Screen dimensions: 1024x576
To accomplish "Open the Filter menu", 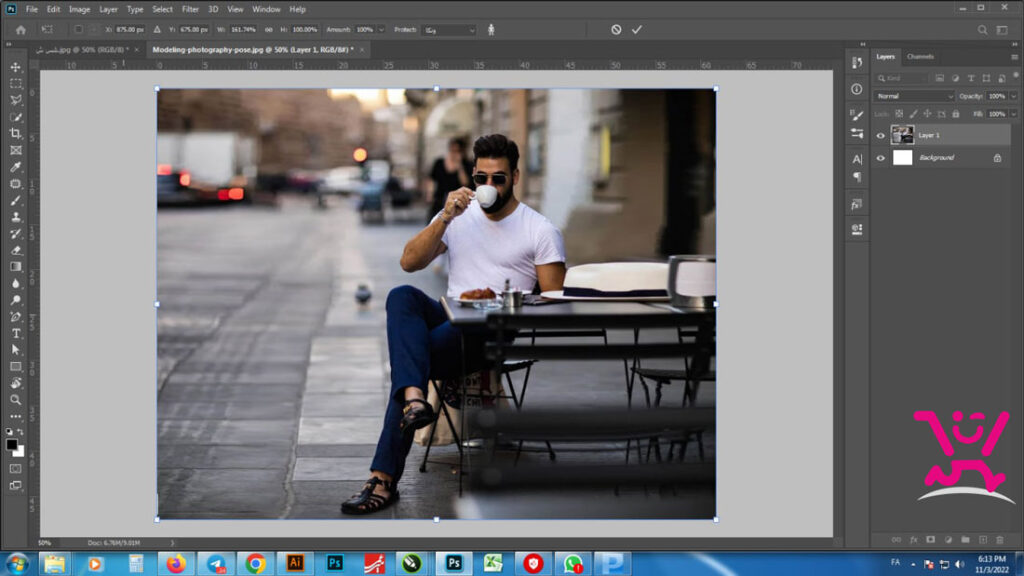I will click(x=190, y=9).
